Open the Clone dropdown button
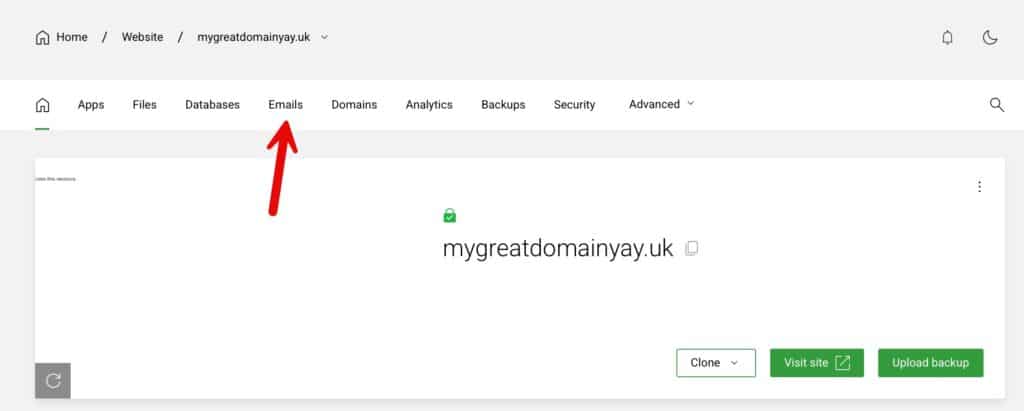1024x411 pixels. (716, 363)
